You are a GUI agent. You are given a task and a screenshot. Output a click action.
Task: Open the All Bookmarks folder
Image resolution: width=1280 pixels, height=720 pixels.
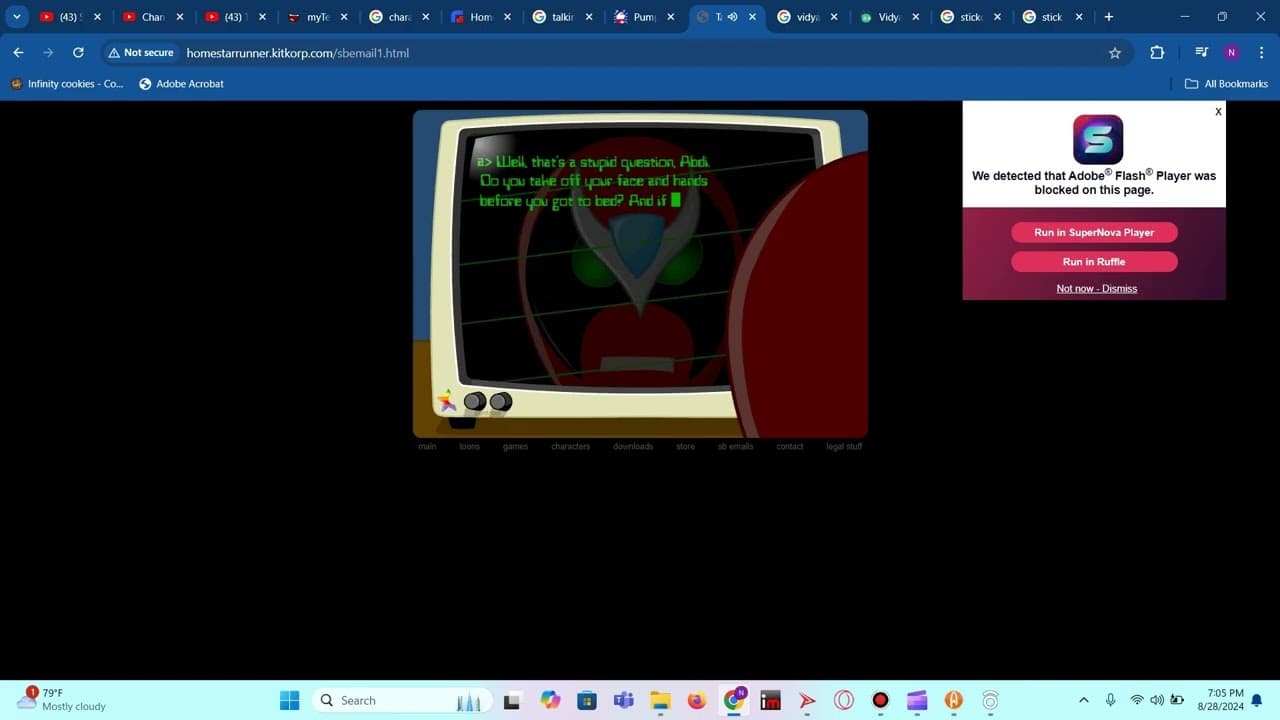[x=1226, y=84]
